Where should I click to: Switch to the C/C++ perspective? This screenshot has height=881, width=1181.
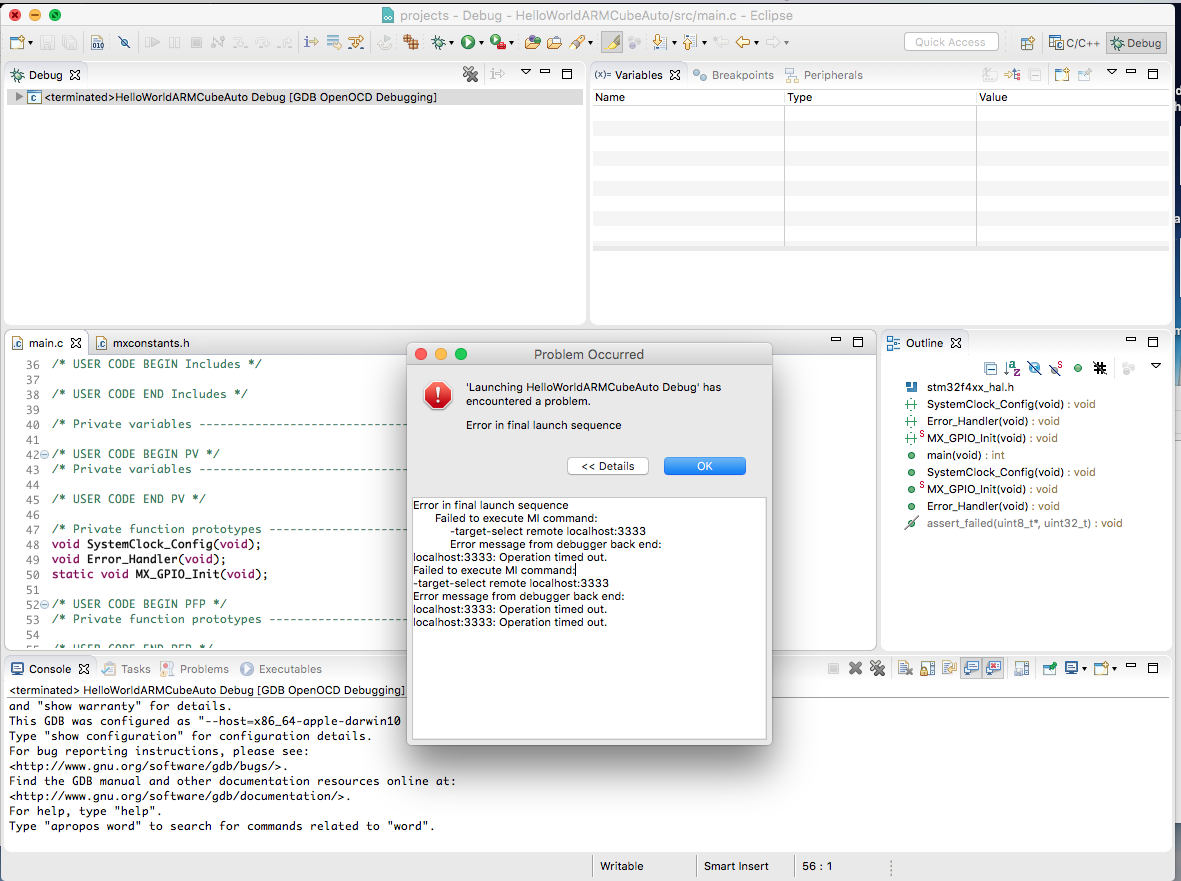(x=1074, y=43)
